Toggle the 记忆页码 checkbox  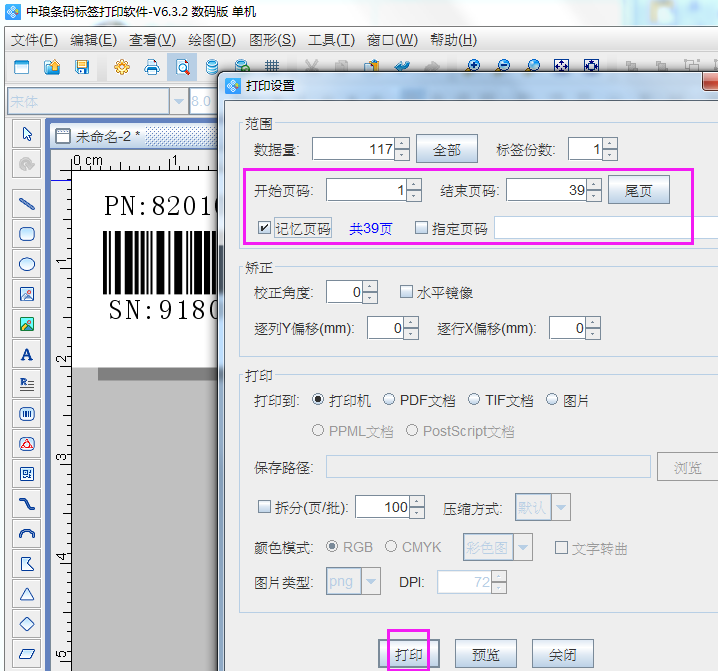point(264,228)
